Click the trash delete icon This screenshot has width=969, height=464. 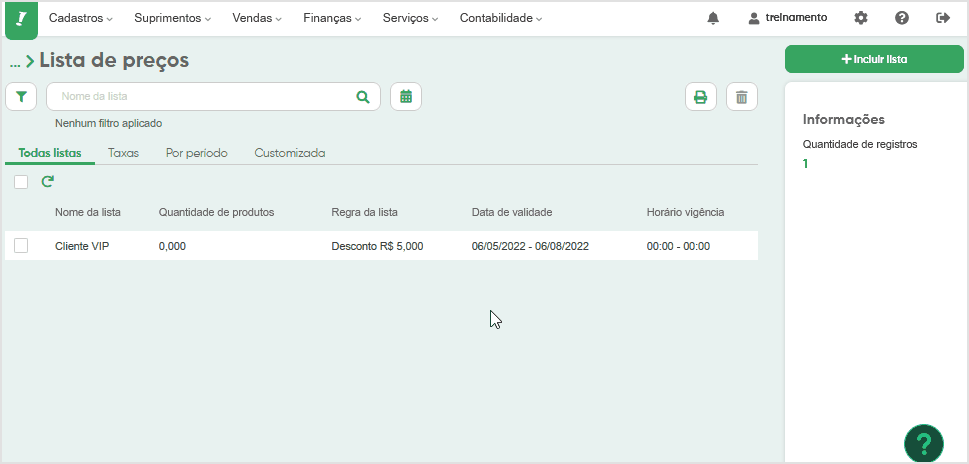click(742, 97)
